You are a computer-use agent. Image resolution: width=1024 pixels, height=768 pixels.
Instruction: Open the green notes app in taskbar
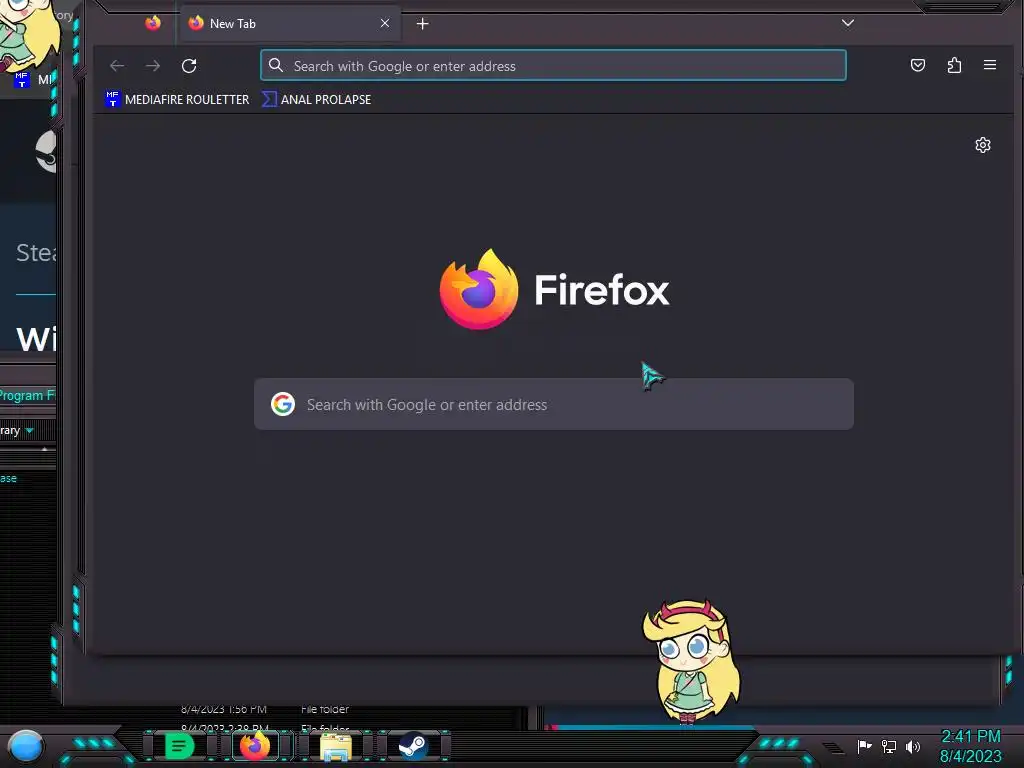tap(179, 746)
